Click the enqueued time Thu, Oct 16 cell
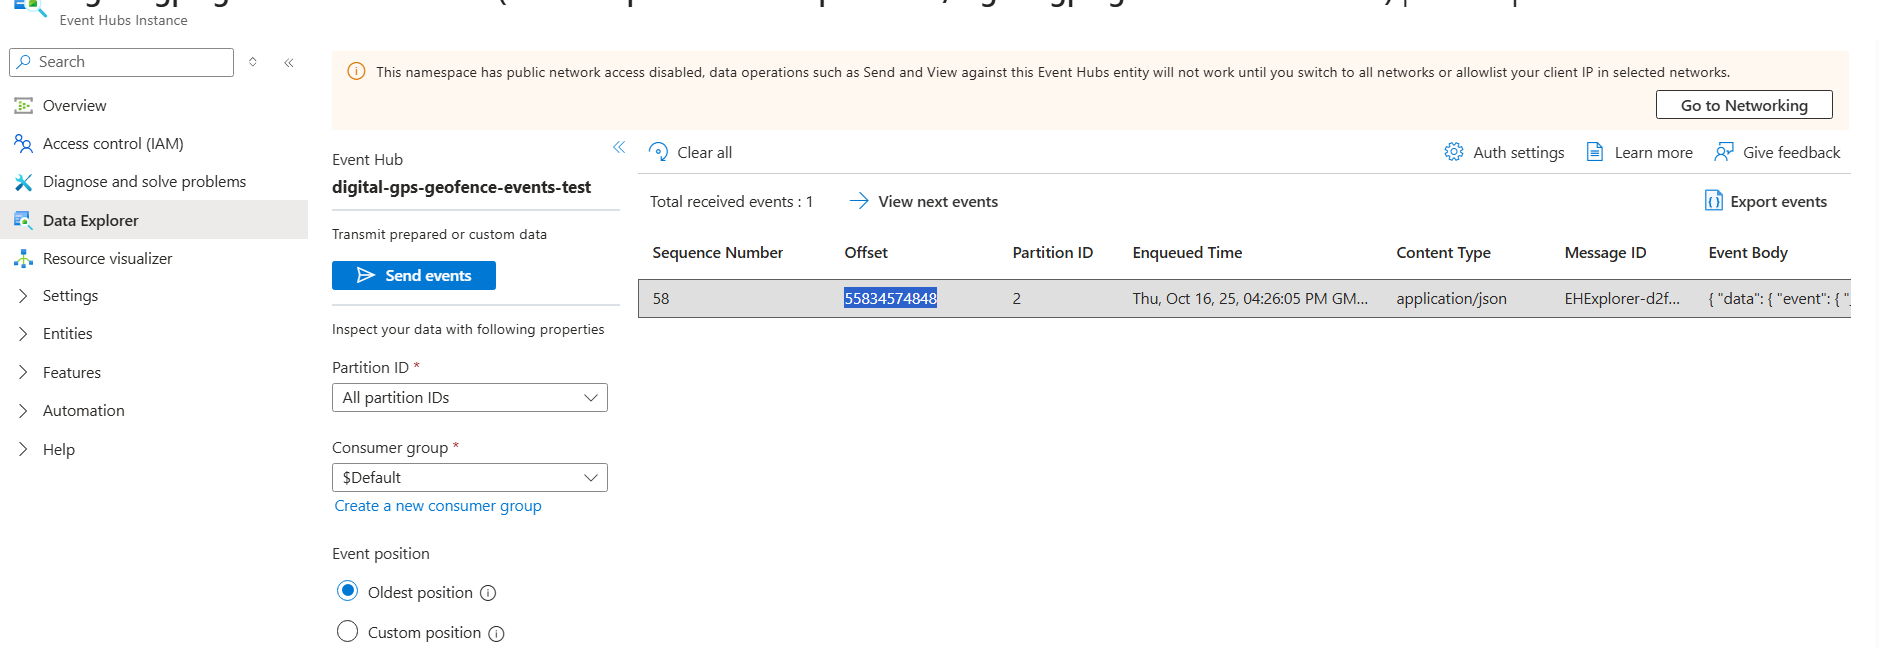The image size is (1879, 648). pyautogui.click(x=1250, y=298)
